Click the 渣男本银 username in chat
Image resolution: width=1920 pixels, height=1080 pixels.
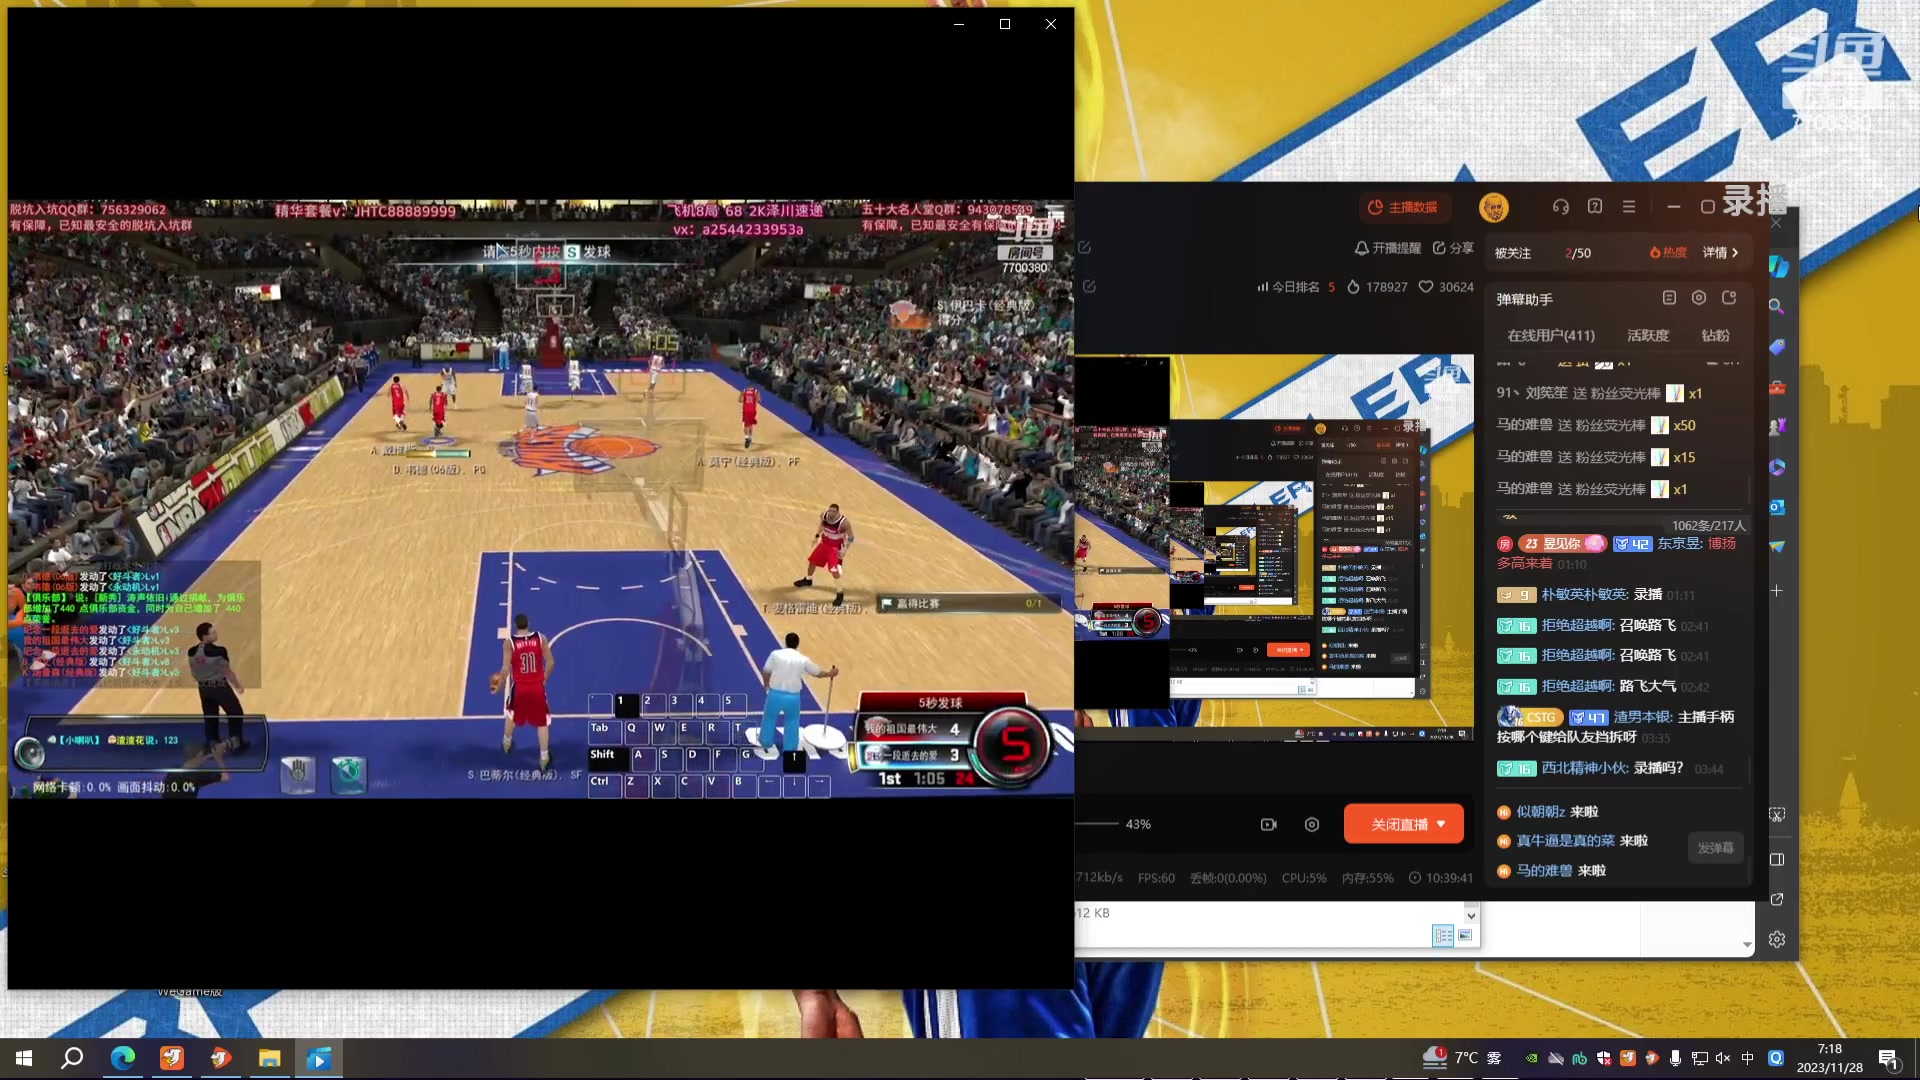(1643, 717)
